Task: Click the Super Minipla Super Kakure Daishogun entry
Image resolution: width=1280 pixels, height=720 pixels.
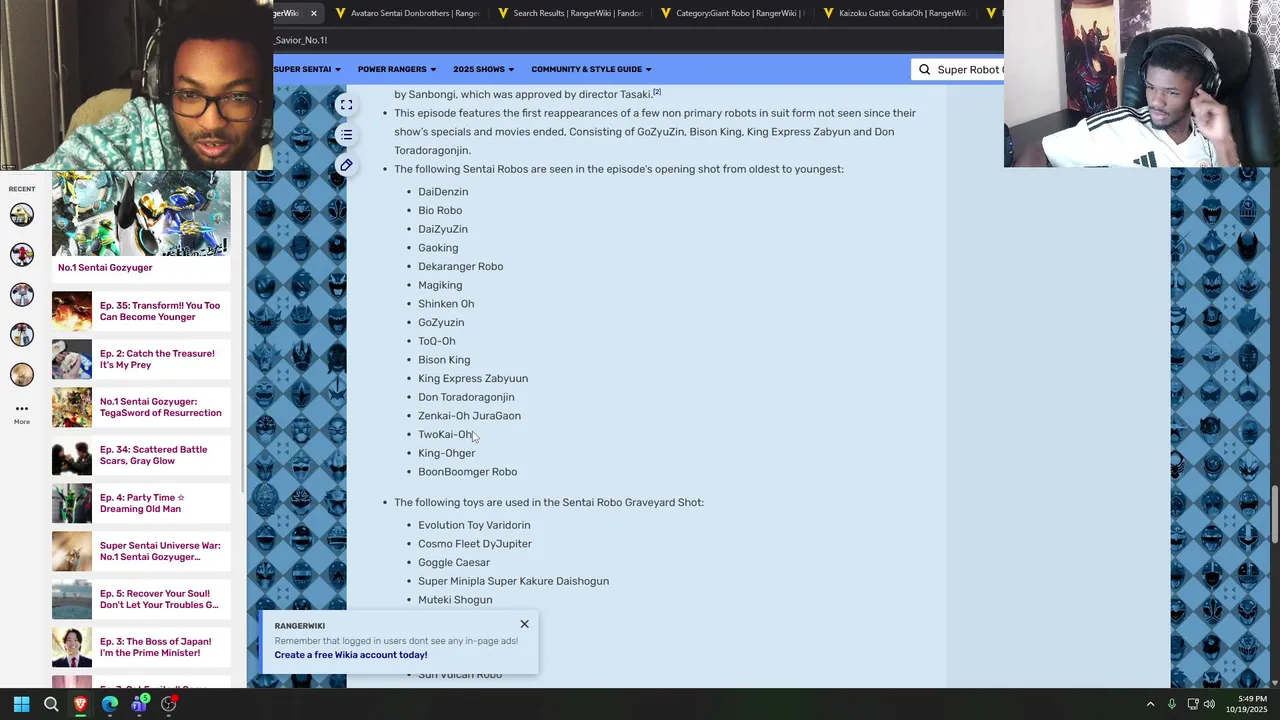Action: click(513, 581)
